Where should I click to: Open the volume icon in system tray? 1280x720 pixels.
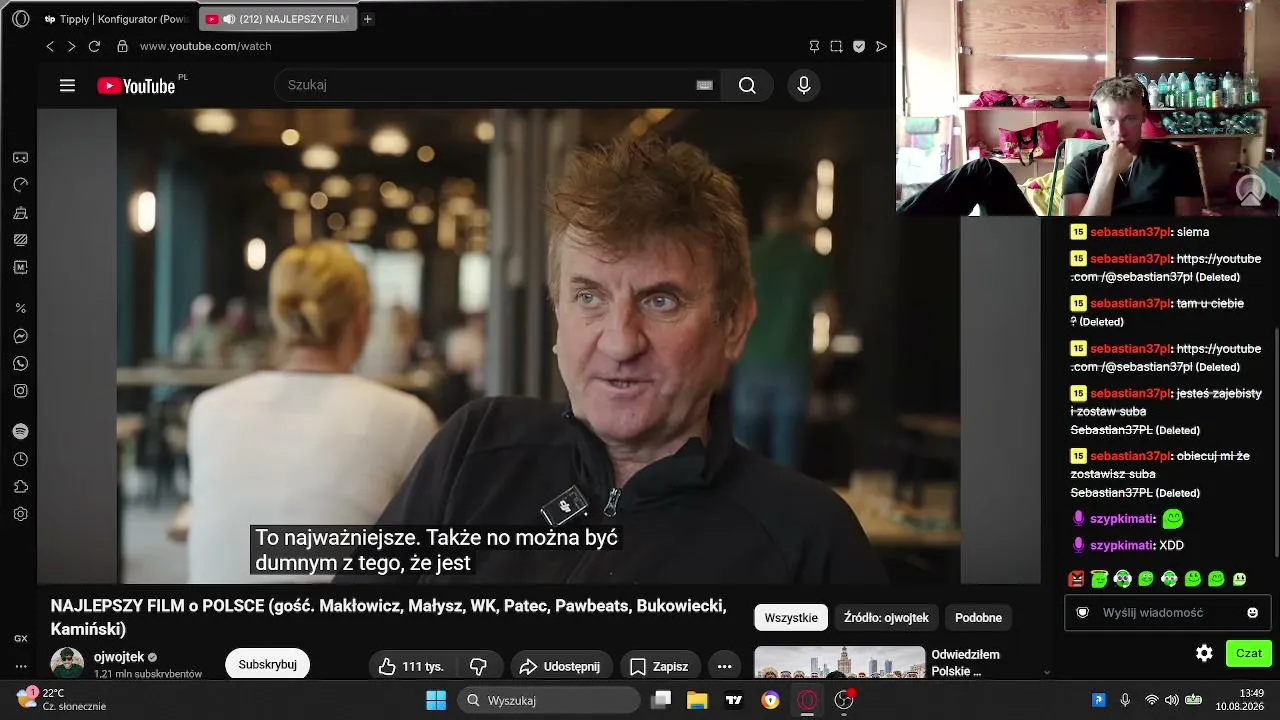point(1171,700)
